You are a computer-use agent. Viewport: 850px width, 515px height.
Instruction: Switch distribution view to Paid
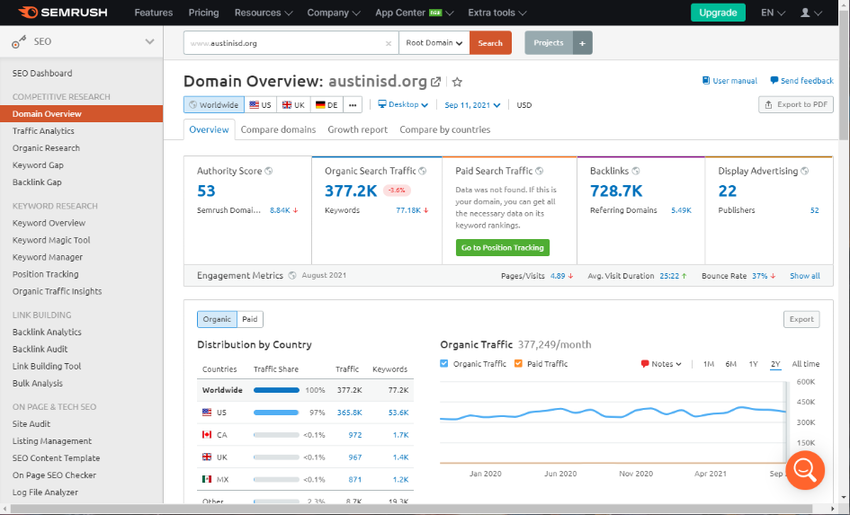(250, 319)
